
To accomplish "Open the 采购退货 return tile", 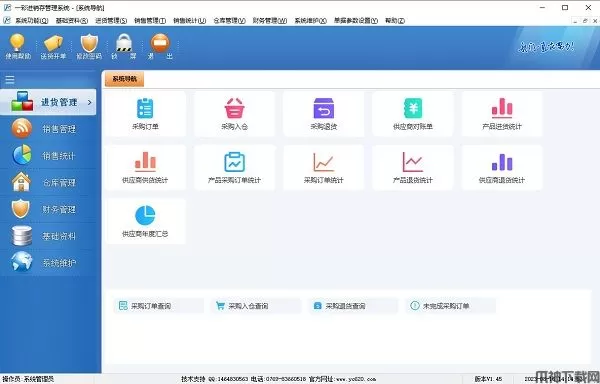I will (x=324, y=114).
